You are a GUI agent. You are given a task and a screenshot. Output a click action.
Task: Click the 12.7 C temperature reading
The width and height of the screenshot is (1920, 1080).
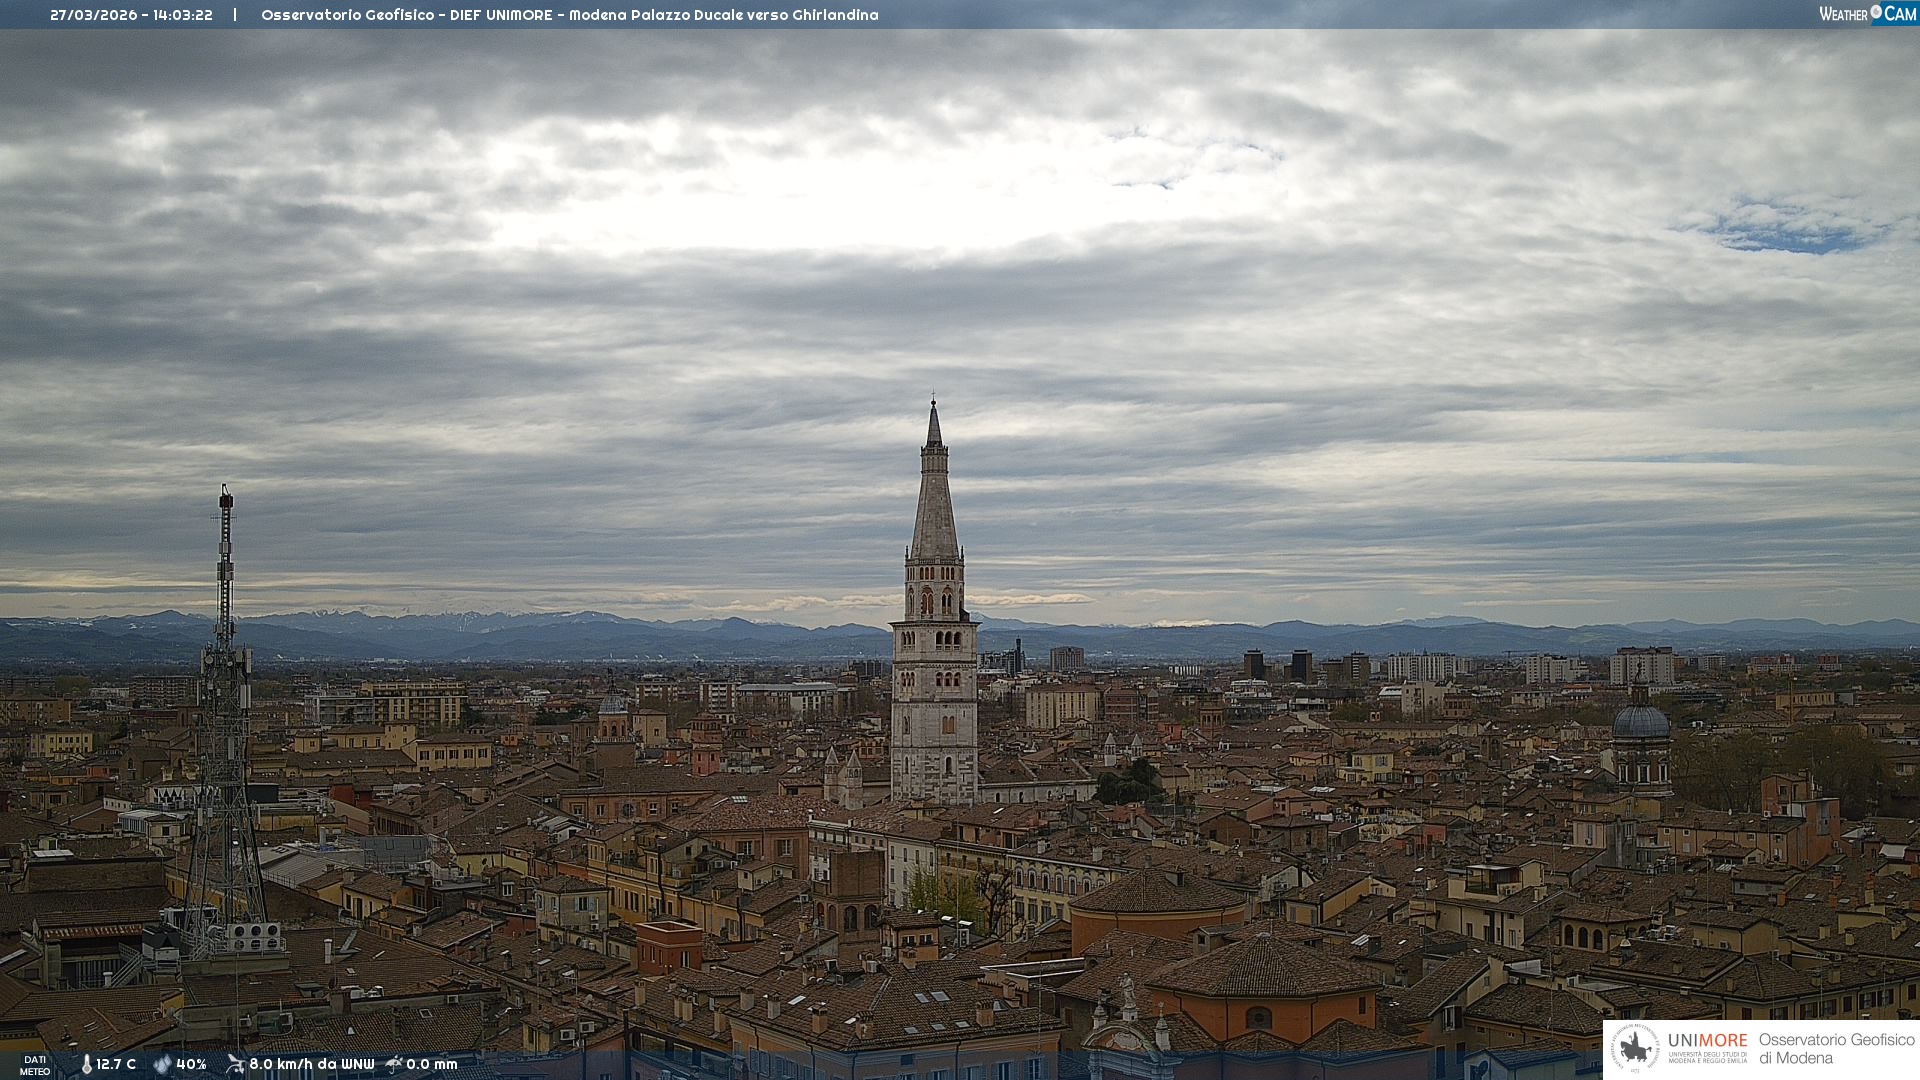tap(116, 1064)
